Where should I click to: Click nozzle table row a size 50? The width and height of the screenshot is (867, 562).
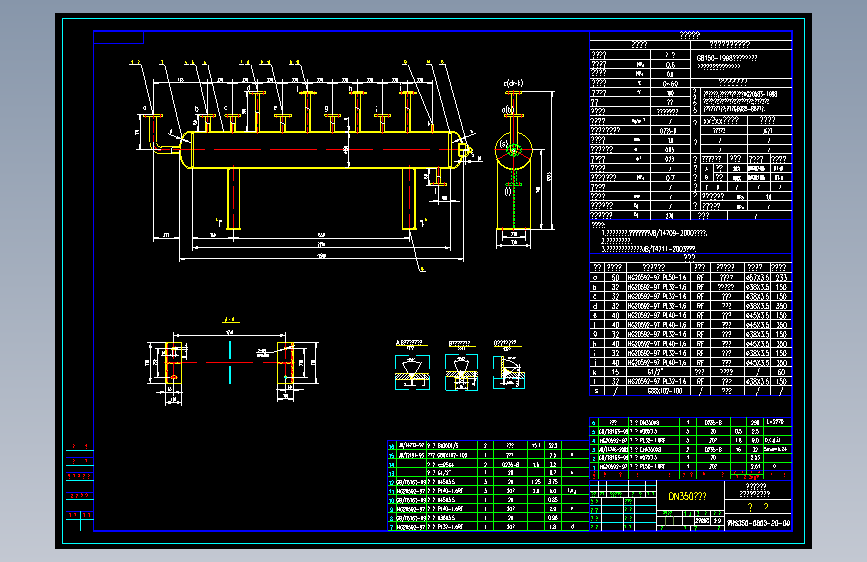pos(615,277)
